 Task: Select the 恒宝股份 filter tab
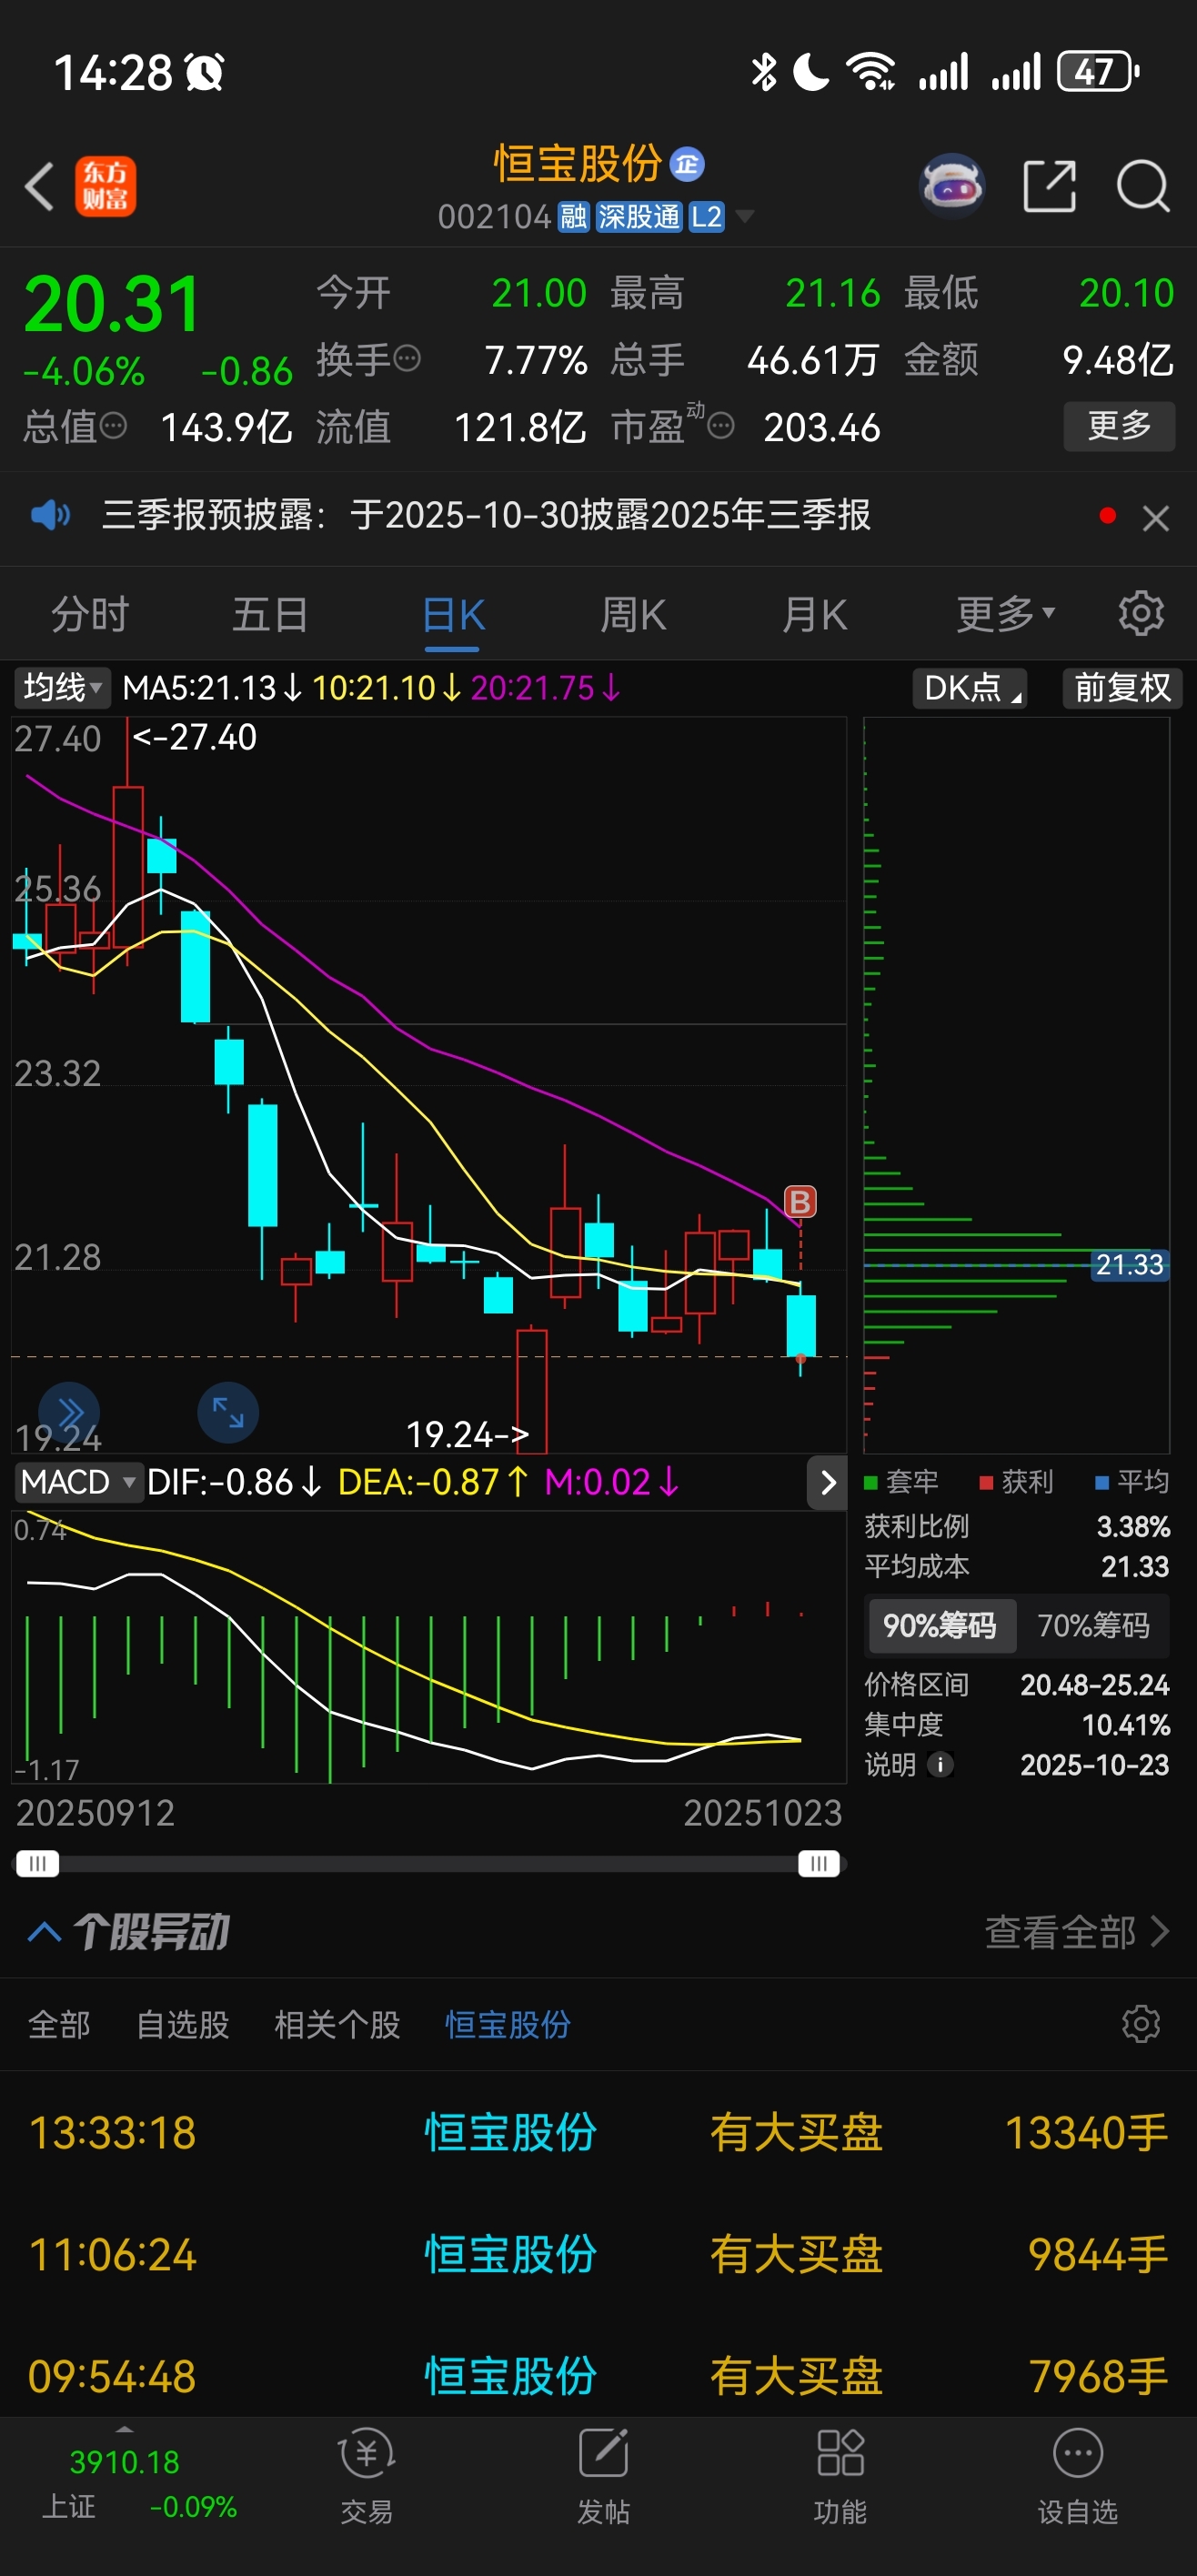(x=508, y=2025)
